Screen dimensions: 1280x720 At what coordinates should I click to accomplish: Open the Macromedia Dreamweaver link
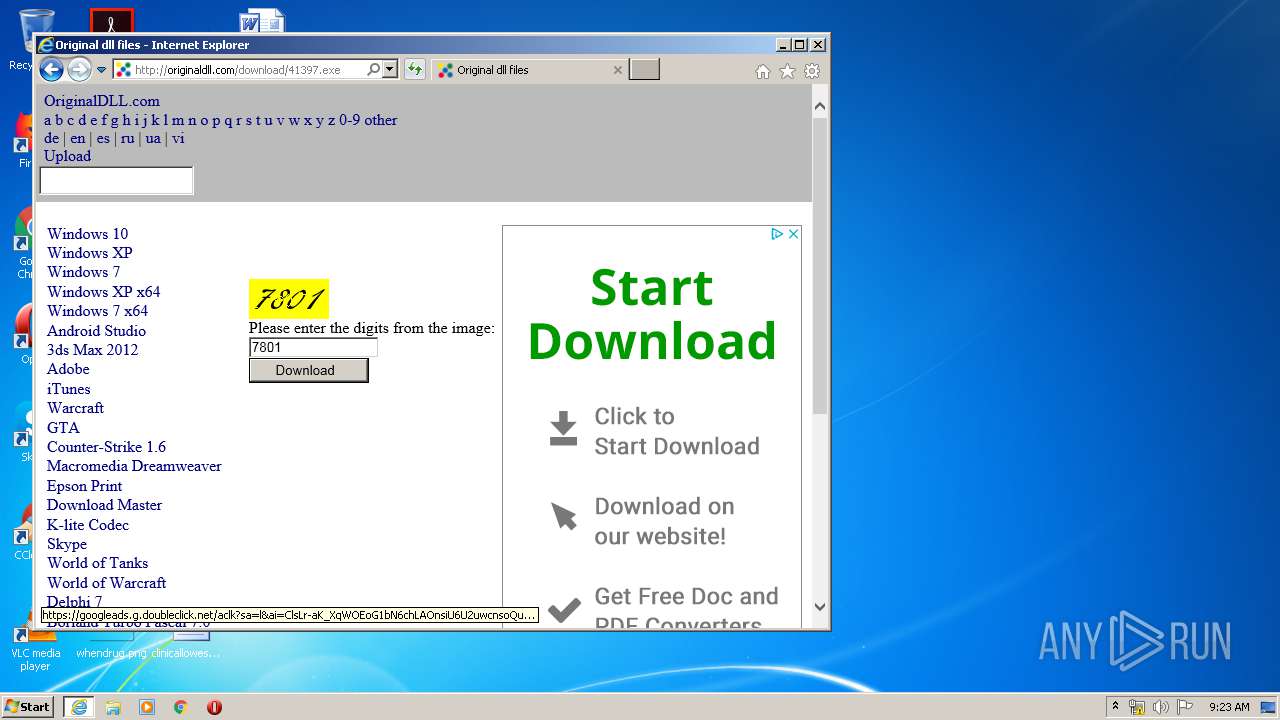134,466
